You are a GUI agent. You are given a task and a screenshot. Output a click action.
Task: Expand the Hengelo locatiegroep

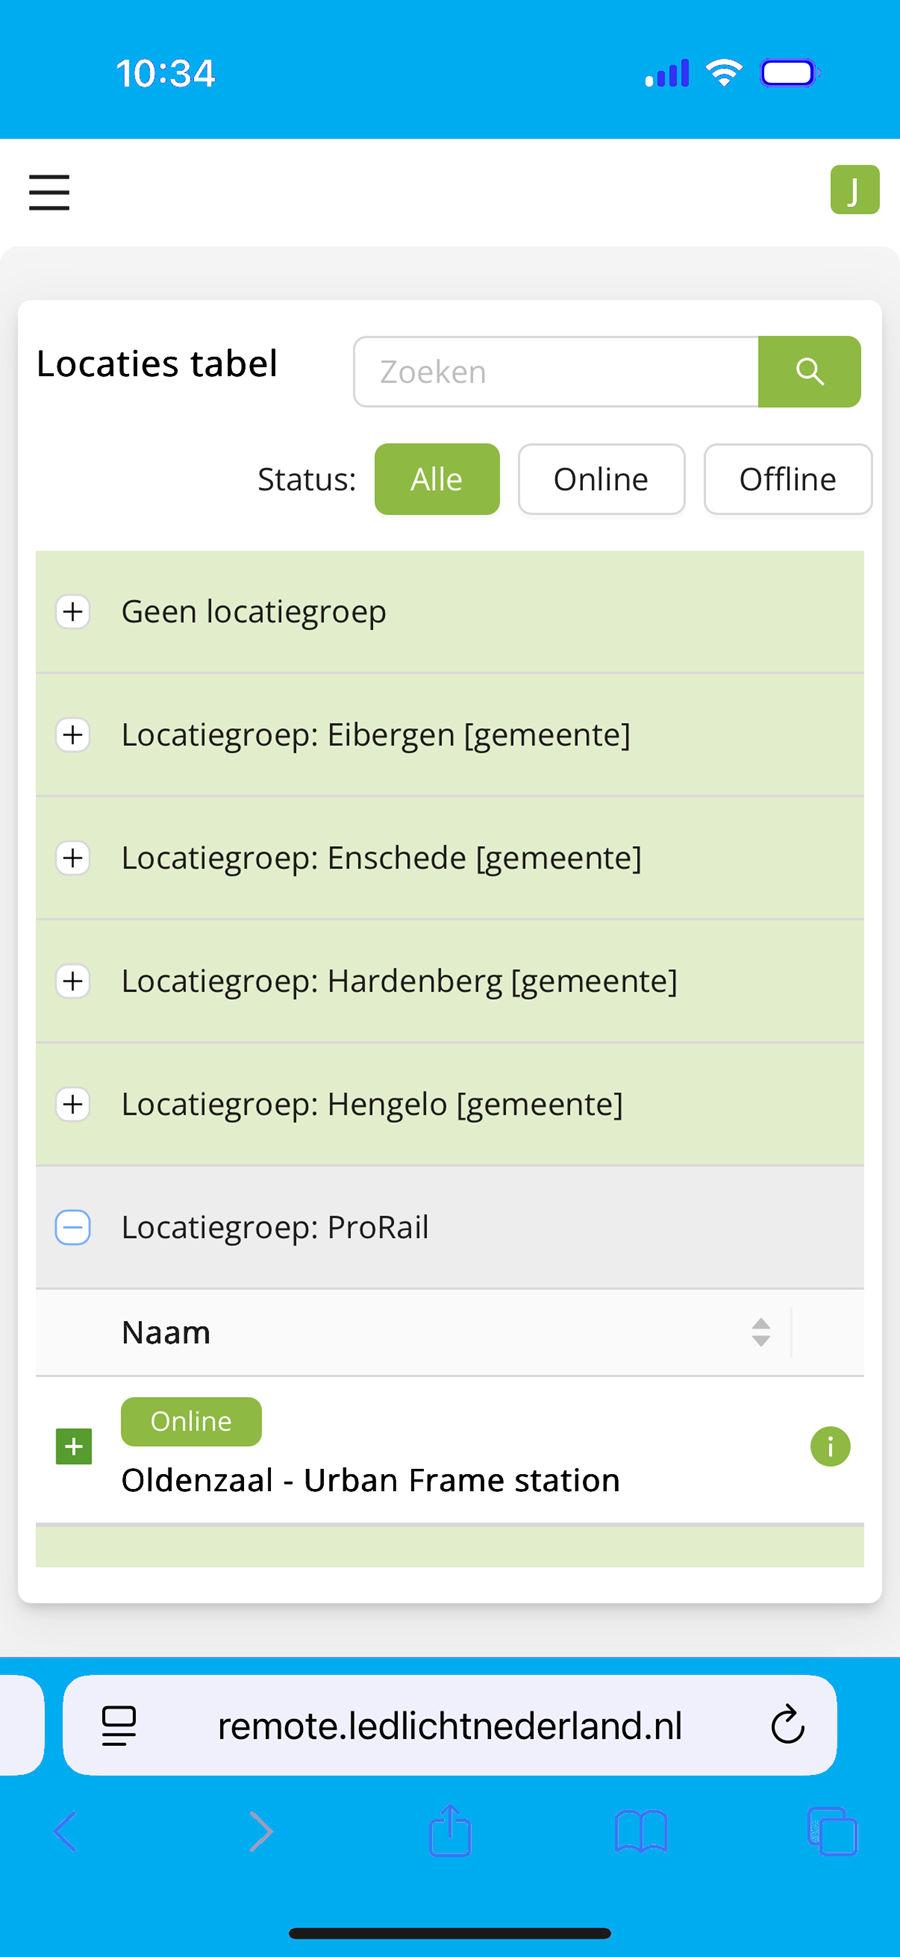[72, 1104]
